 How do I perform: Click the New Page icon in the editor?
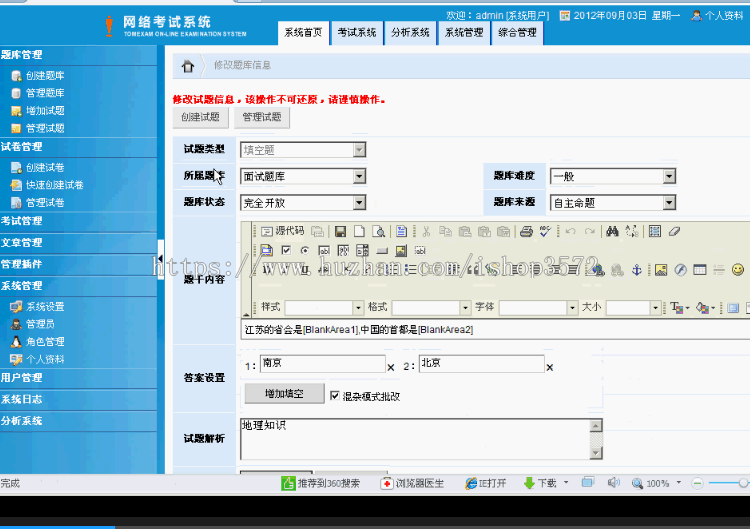[x=359, y=232]
